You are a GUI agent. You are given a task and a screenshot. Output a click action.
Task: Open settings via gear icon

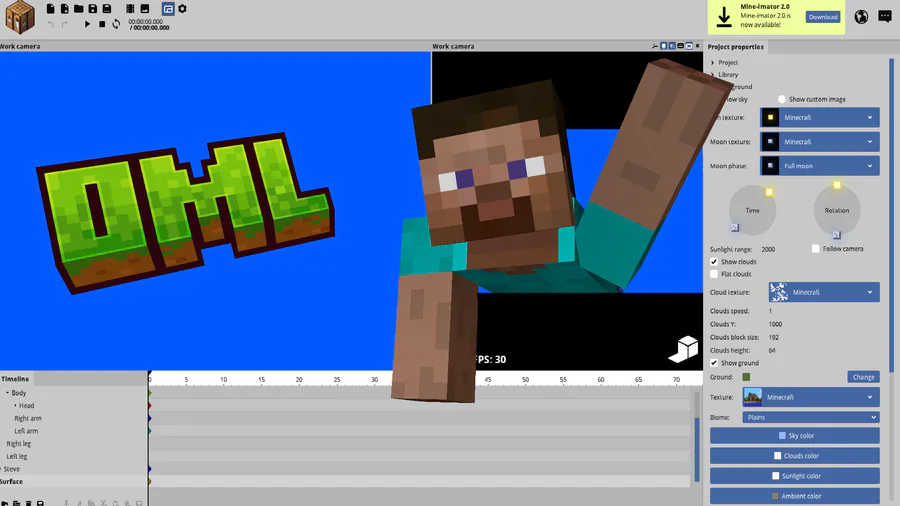tap(183, 9)
